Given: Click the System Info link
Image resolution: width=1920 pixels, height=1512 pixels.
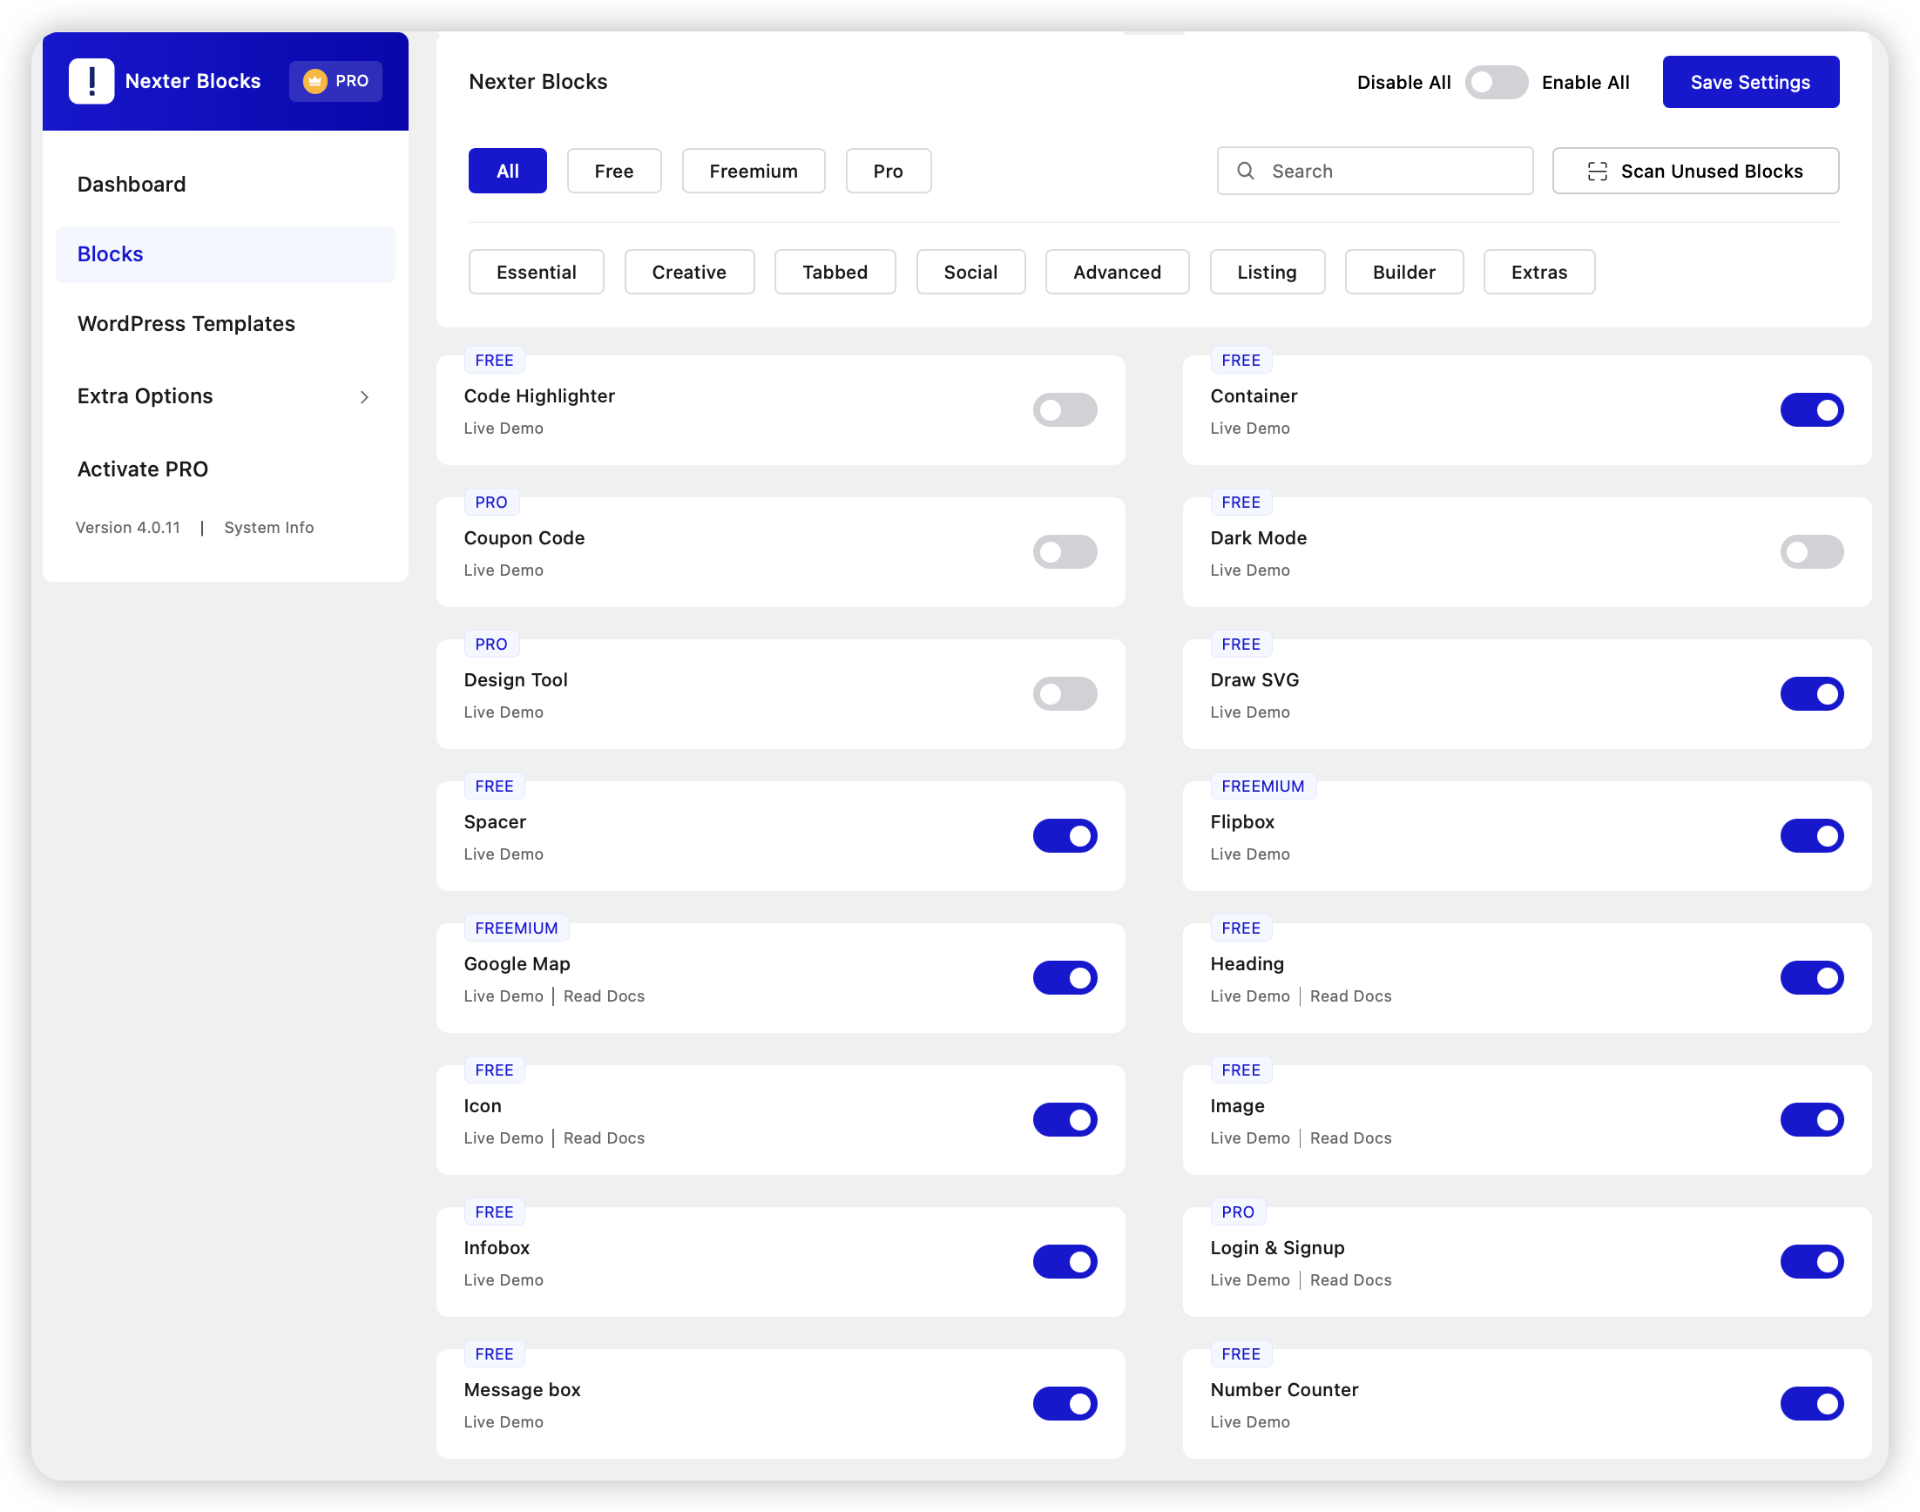Looking at the screenshot, I should click(x=268, y=527).
